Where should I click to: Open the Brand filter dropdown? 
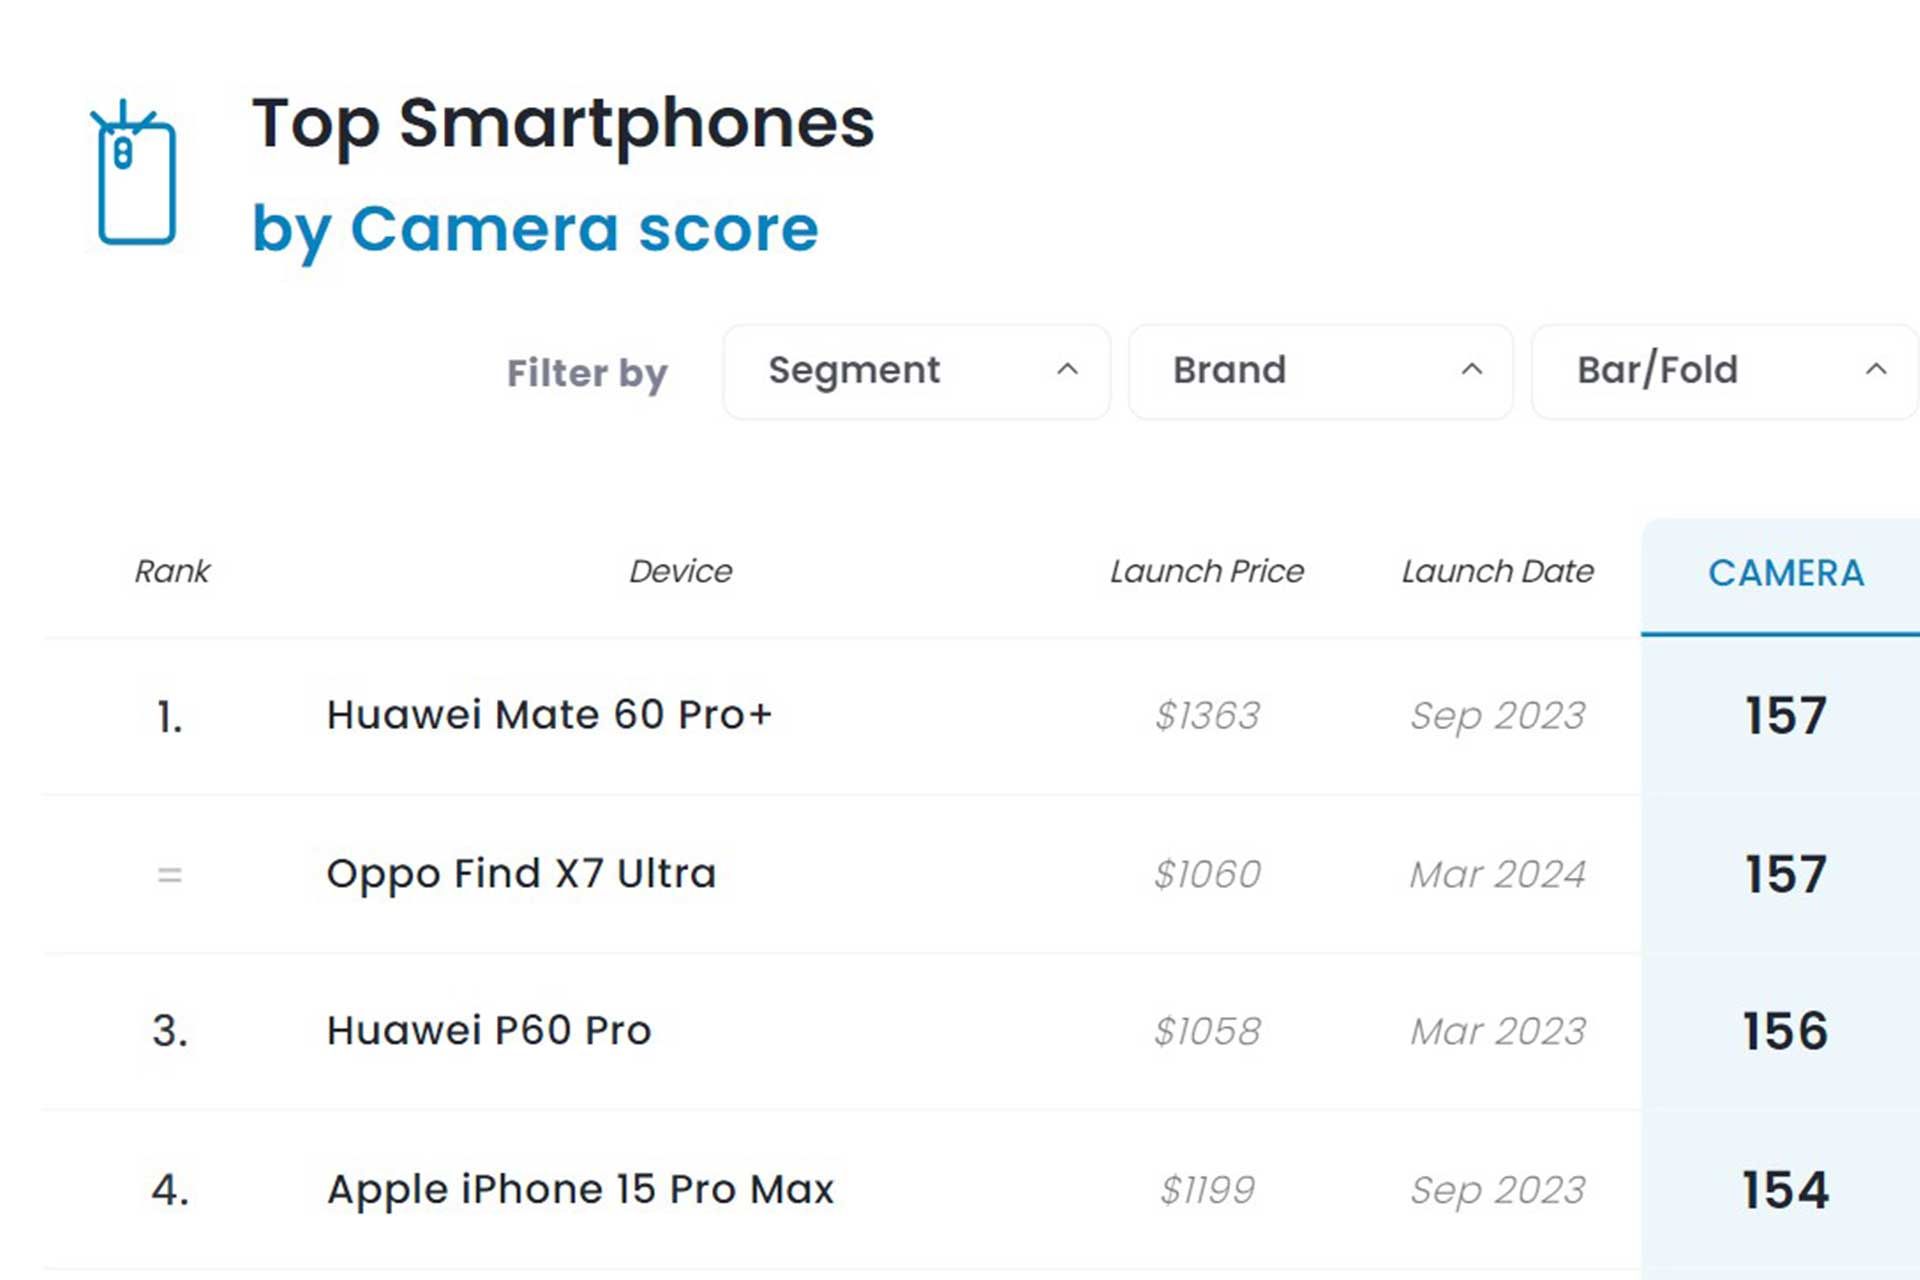(1319, 371)
